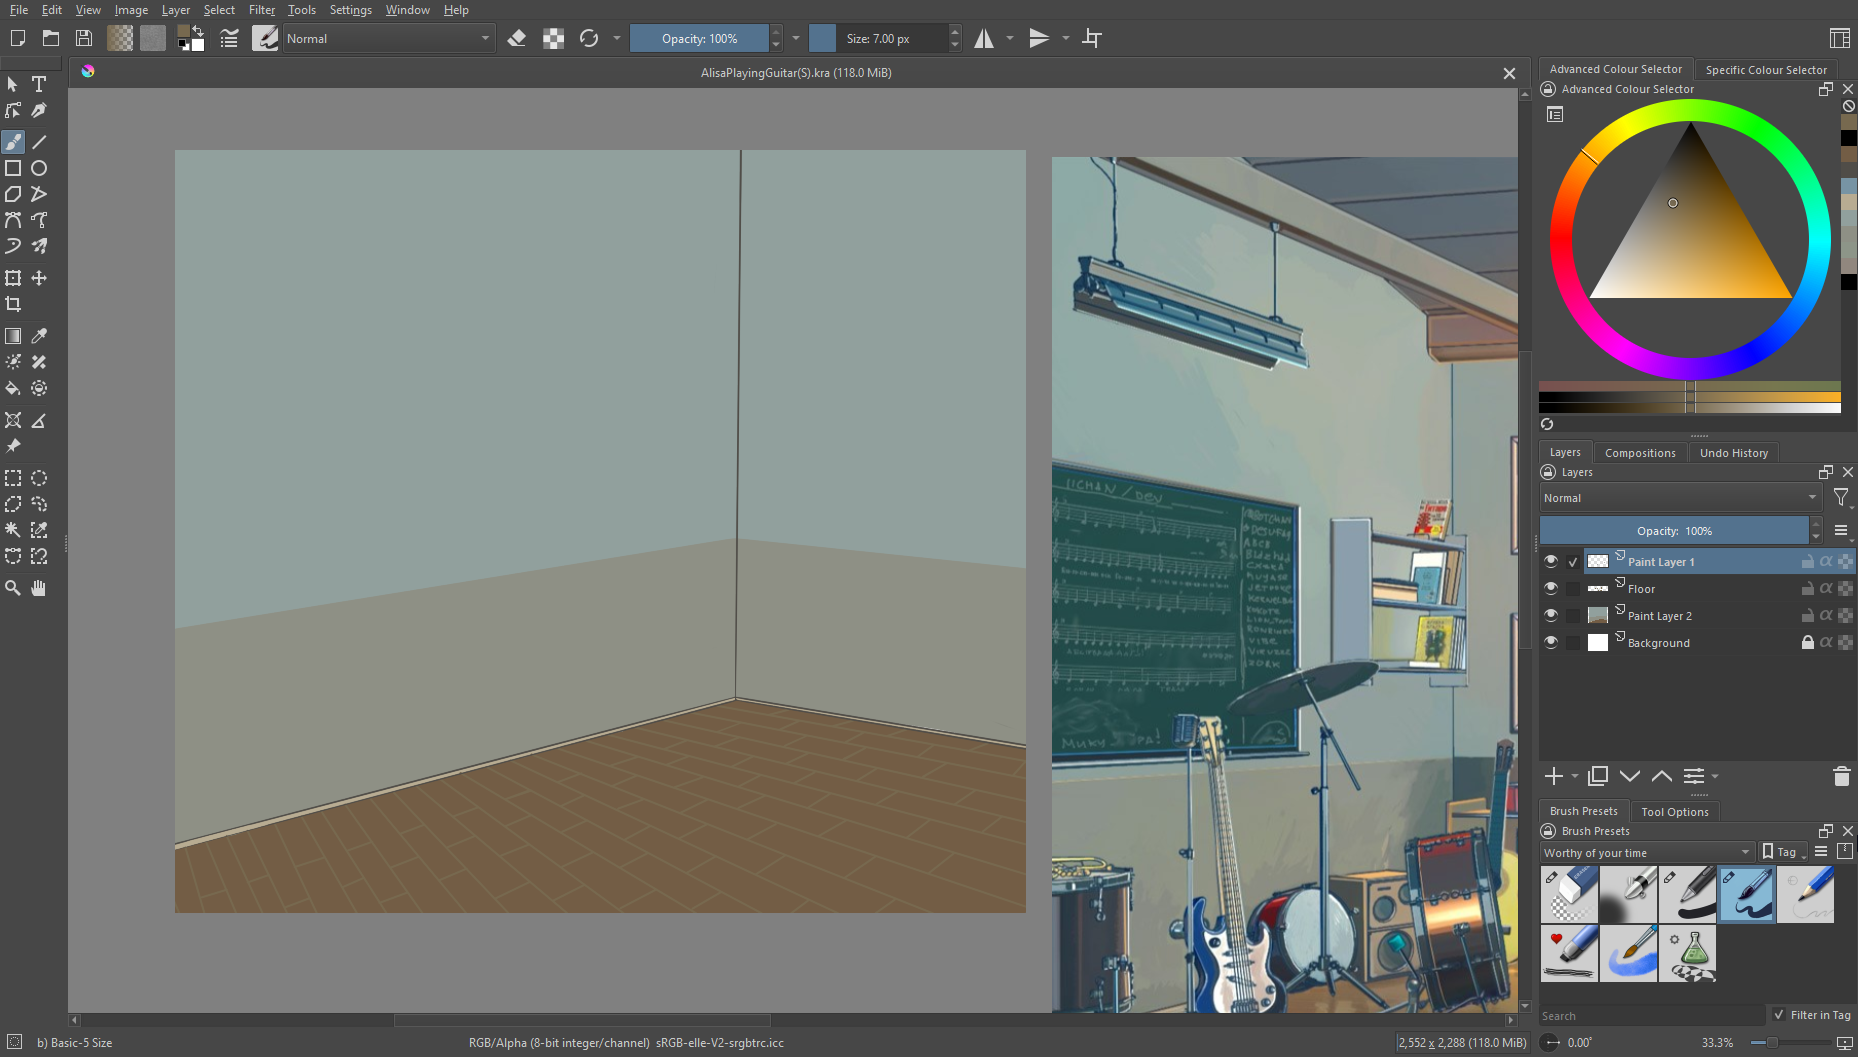The image size is (1858, 1057).
Task: Adjust the layer Opacity slider
Action: coord(1674,531)
